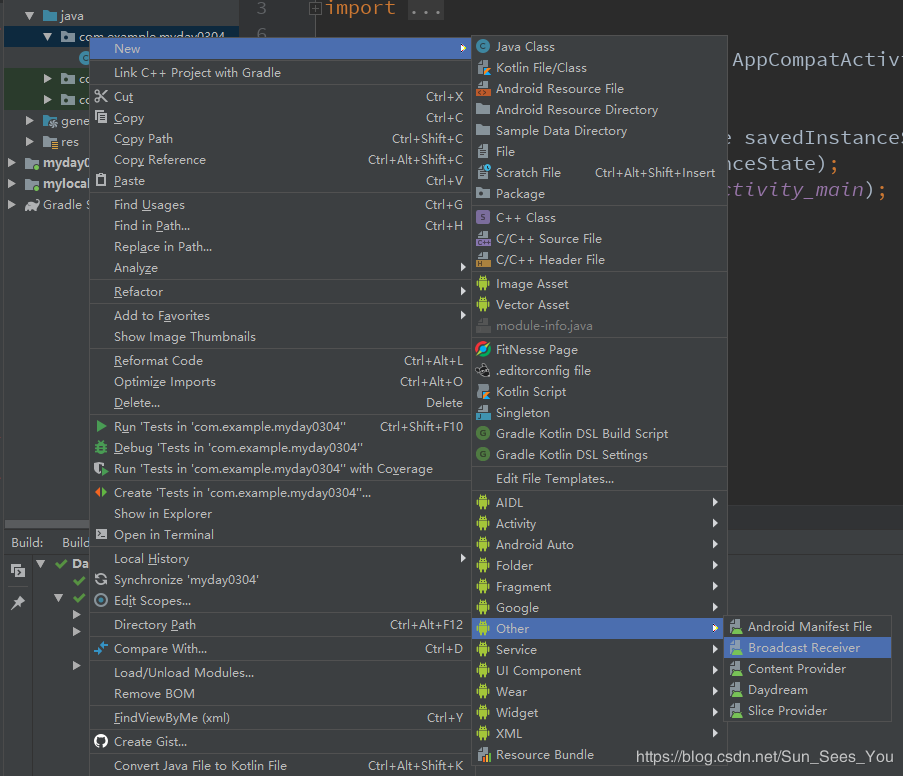
Task: Click the Image Asset Android icon
Action: pos(483,283)
